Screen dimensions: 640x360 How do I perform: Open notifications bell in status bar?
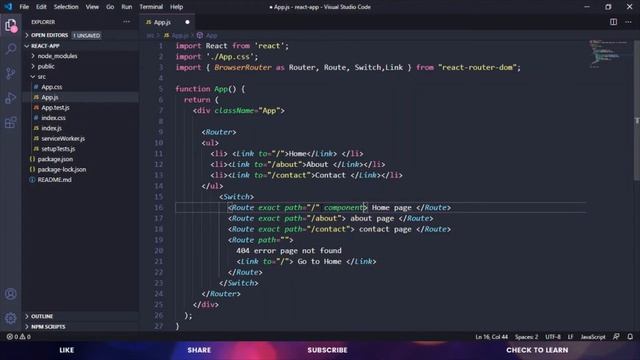[x=630, y=337]
